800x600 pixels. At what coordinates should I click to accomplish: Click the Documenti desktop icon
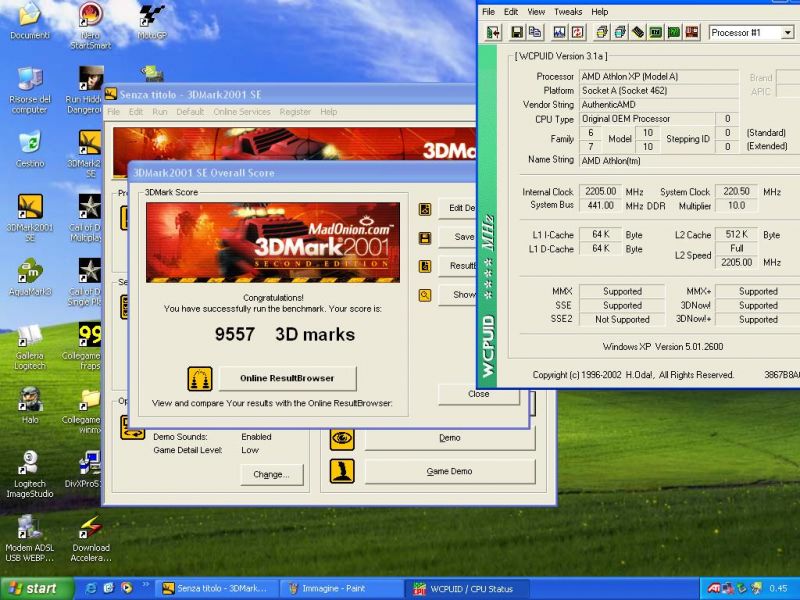(30, 21)
